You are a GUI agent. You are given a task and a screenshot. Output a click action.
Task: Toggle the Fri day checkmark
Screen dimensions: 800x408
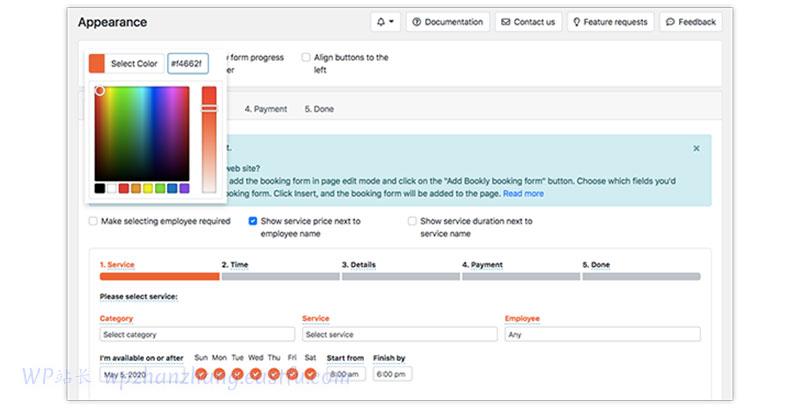(x=292, y=374)
